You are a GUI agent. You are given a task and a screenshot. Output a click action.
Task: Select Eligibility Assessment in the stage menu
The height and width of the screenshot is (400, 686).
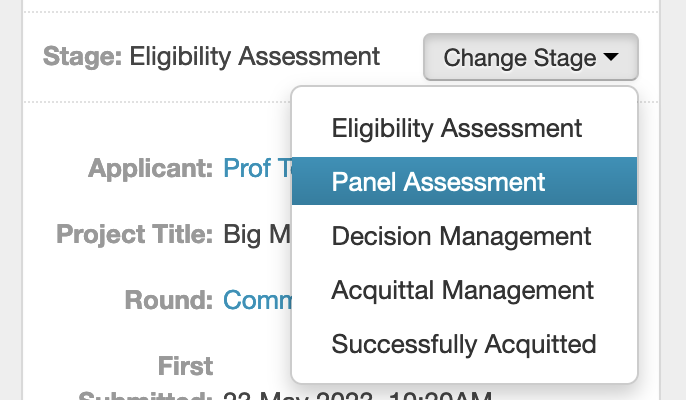457,128
